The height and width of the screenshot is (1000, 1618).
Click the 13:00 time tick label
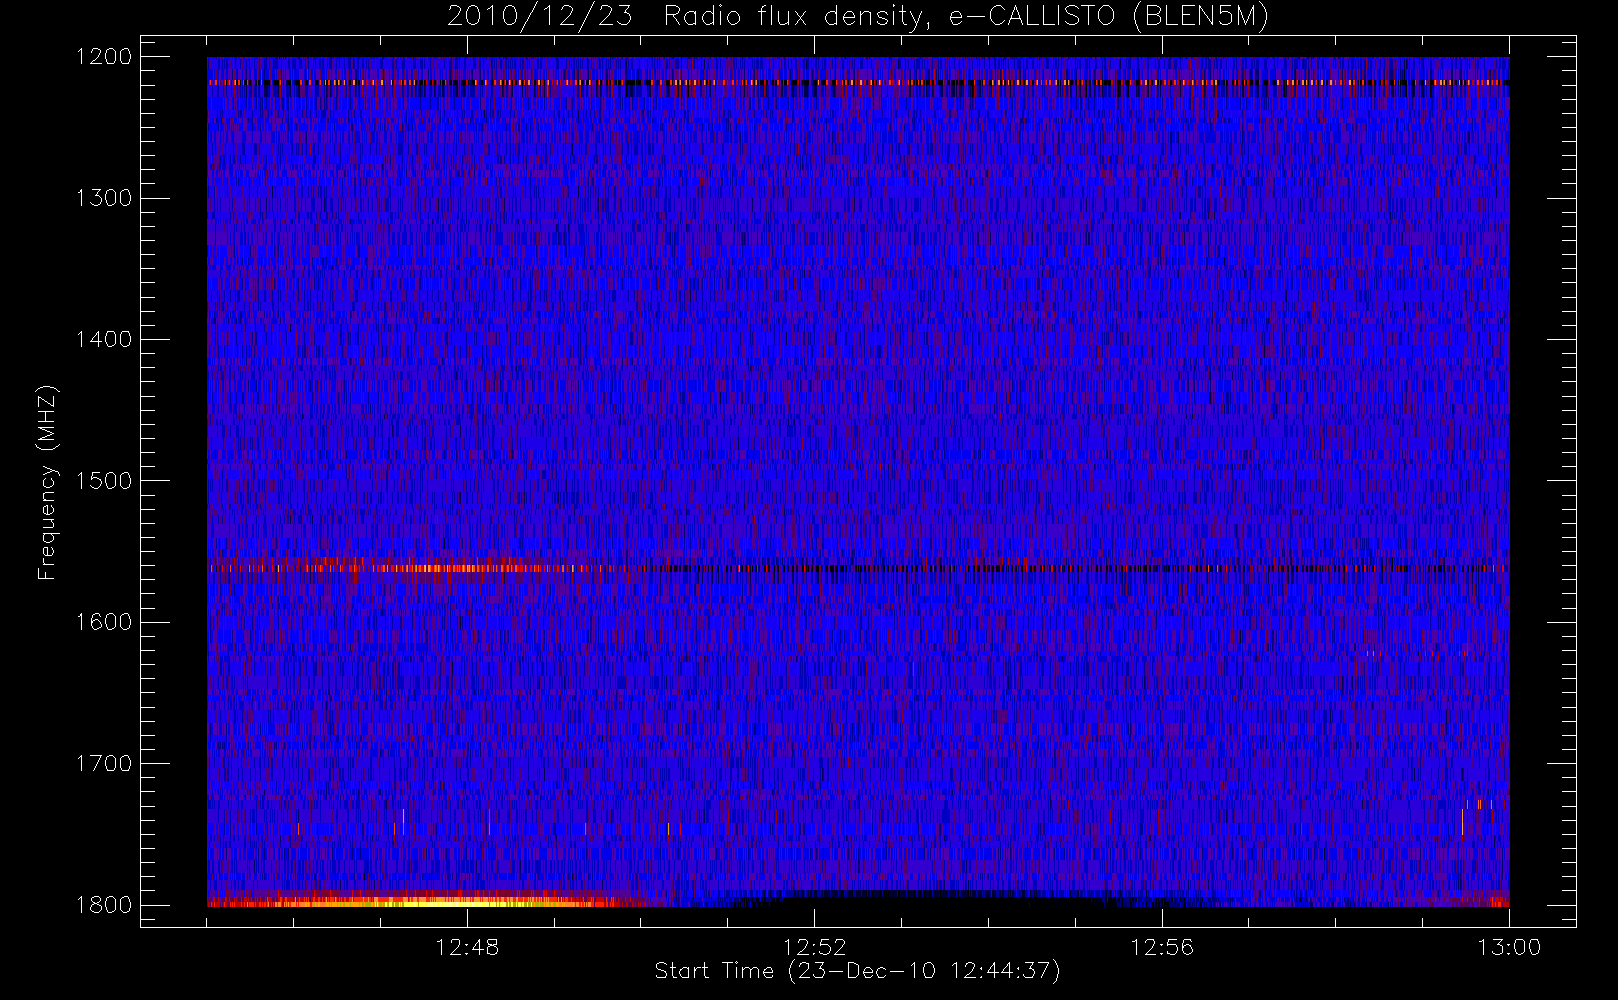[x=1509, y=947]
